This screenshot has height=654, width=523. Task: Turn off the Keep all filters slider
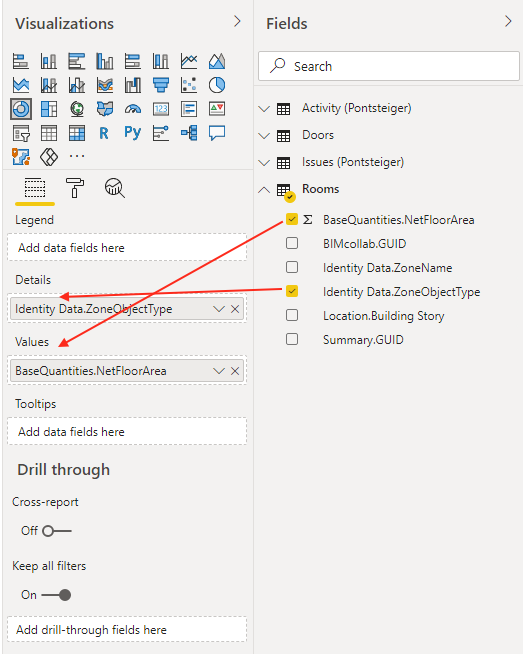[x=57, y=595]
